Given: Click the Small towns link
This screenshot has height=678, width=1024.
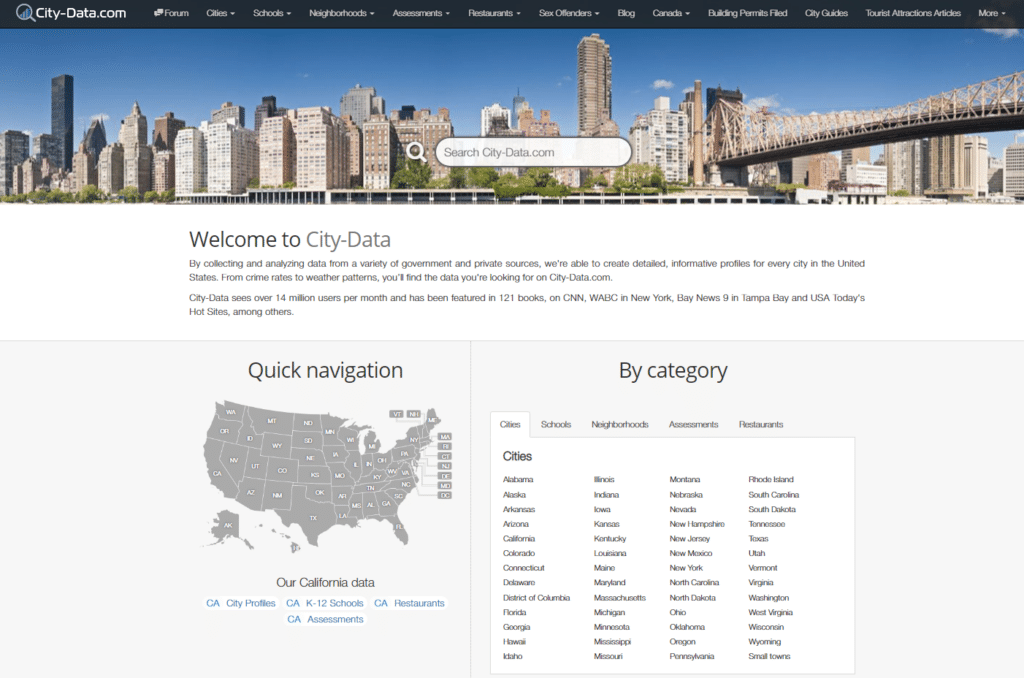Looking at the screenshot, I should pos(769,656).
